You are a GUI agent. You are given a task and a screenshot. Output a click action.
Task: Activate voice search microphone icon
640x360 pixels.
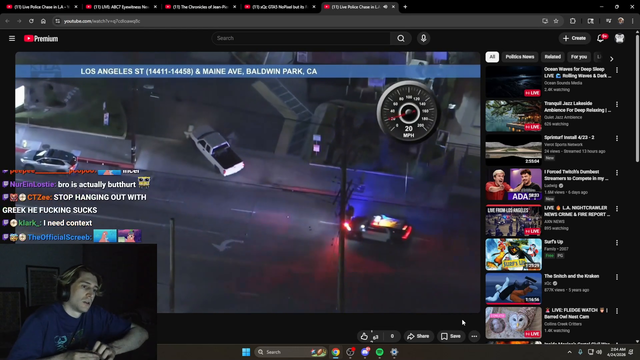[423, 38]
